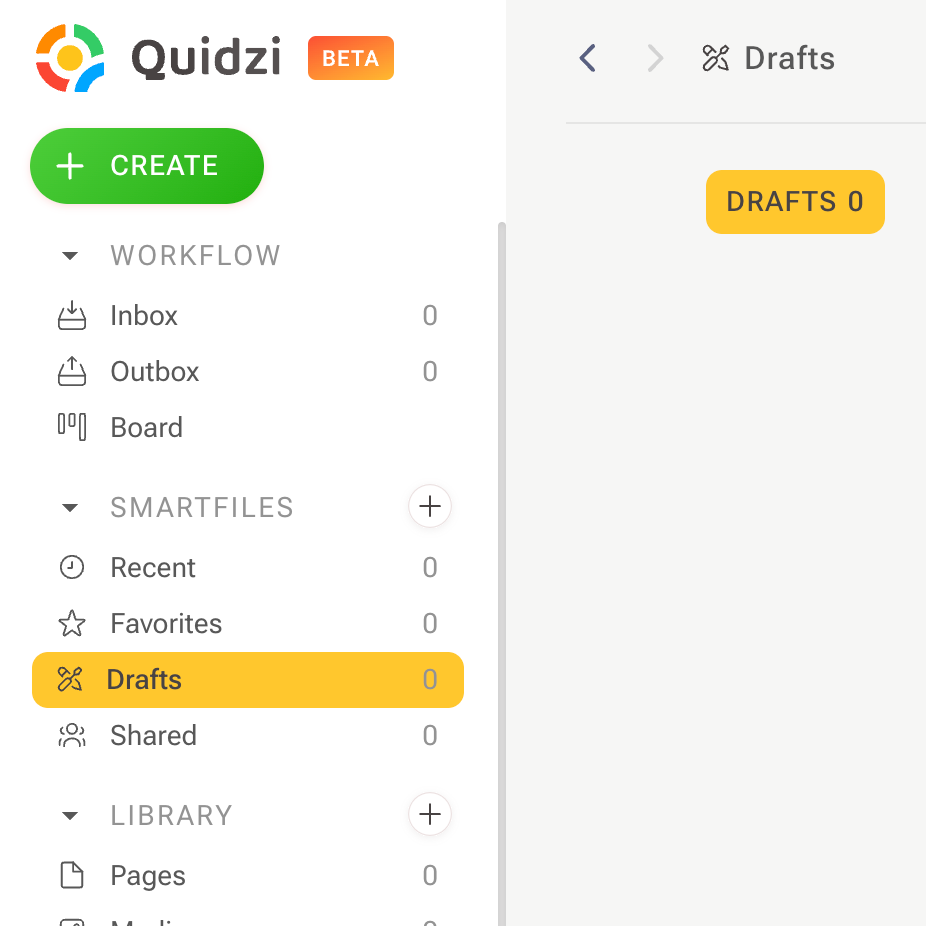
Task: Go back with the left arrow
Action: click(x=588, y=59)
